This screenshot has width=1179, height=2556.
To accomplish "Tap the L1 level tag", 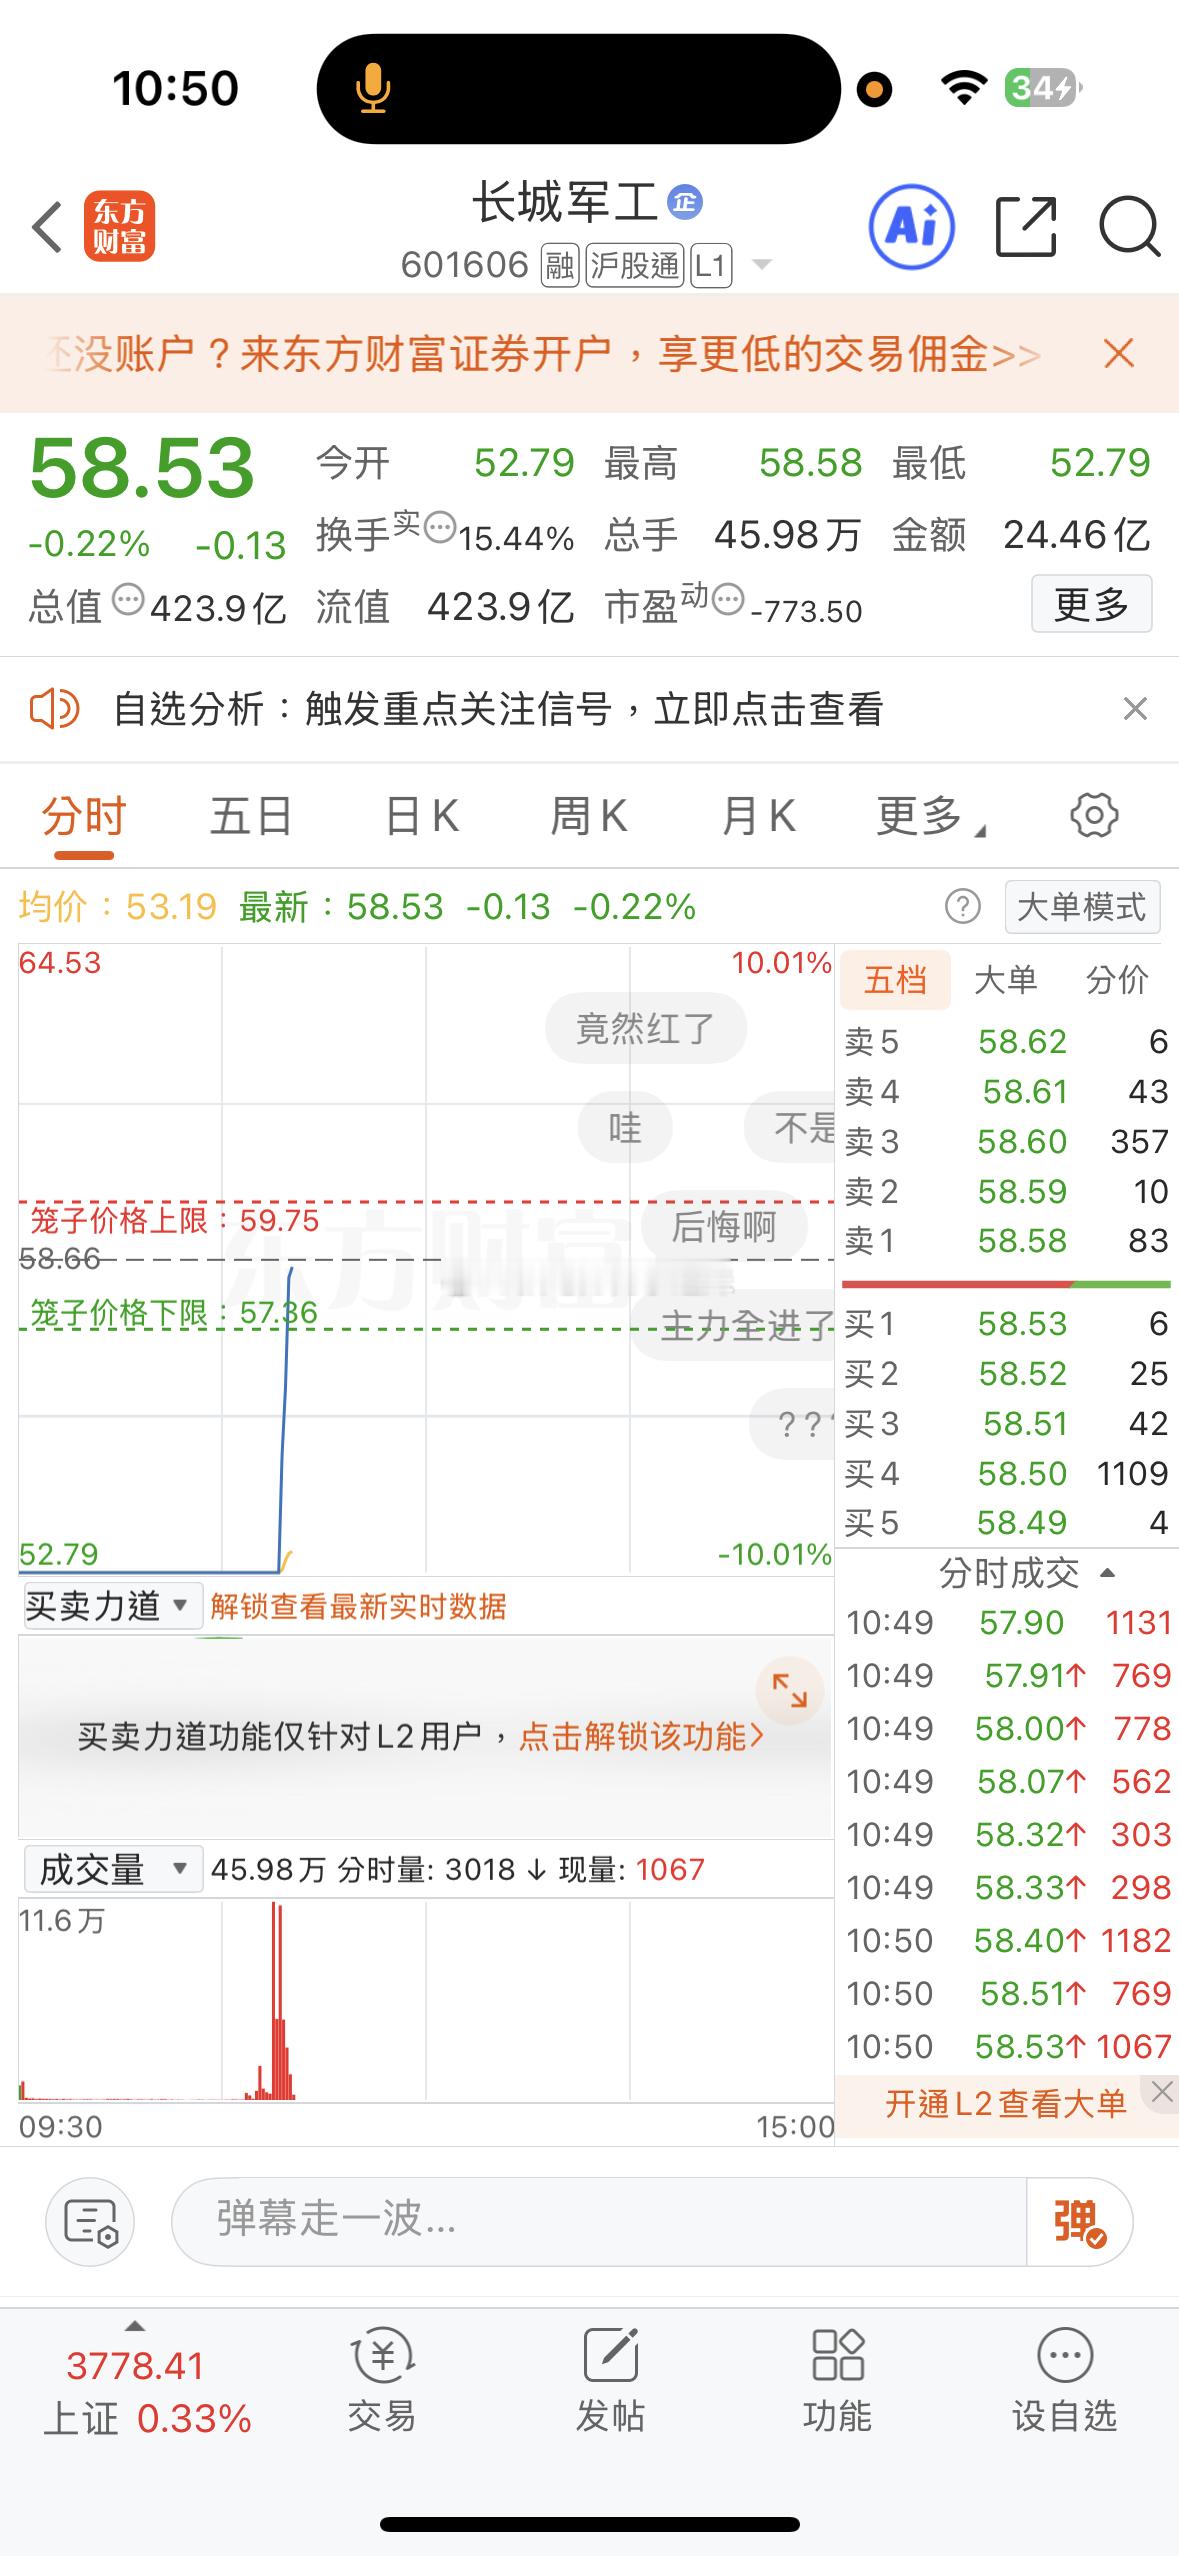I will (x=711, y=265).
